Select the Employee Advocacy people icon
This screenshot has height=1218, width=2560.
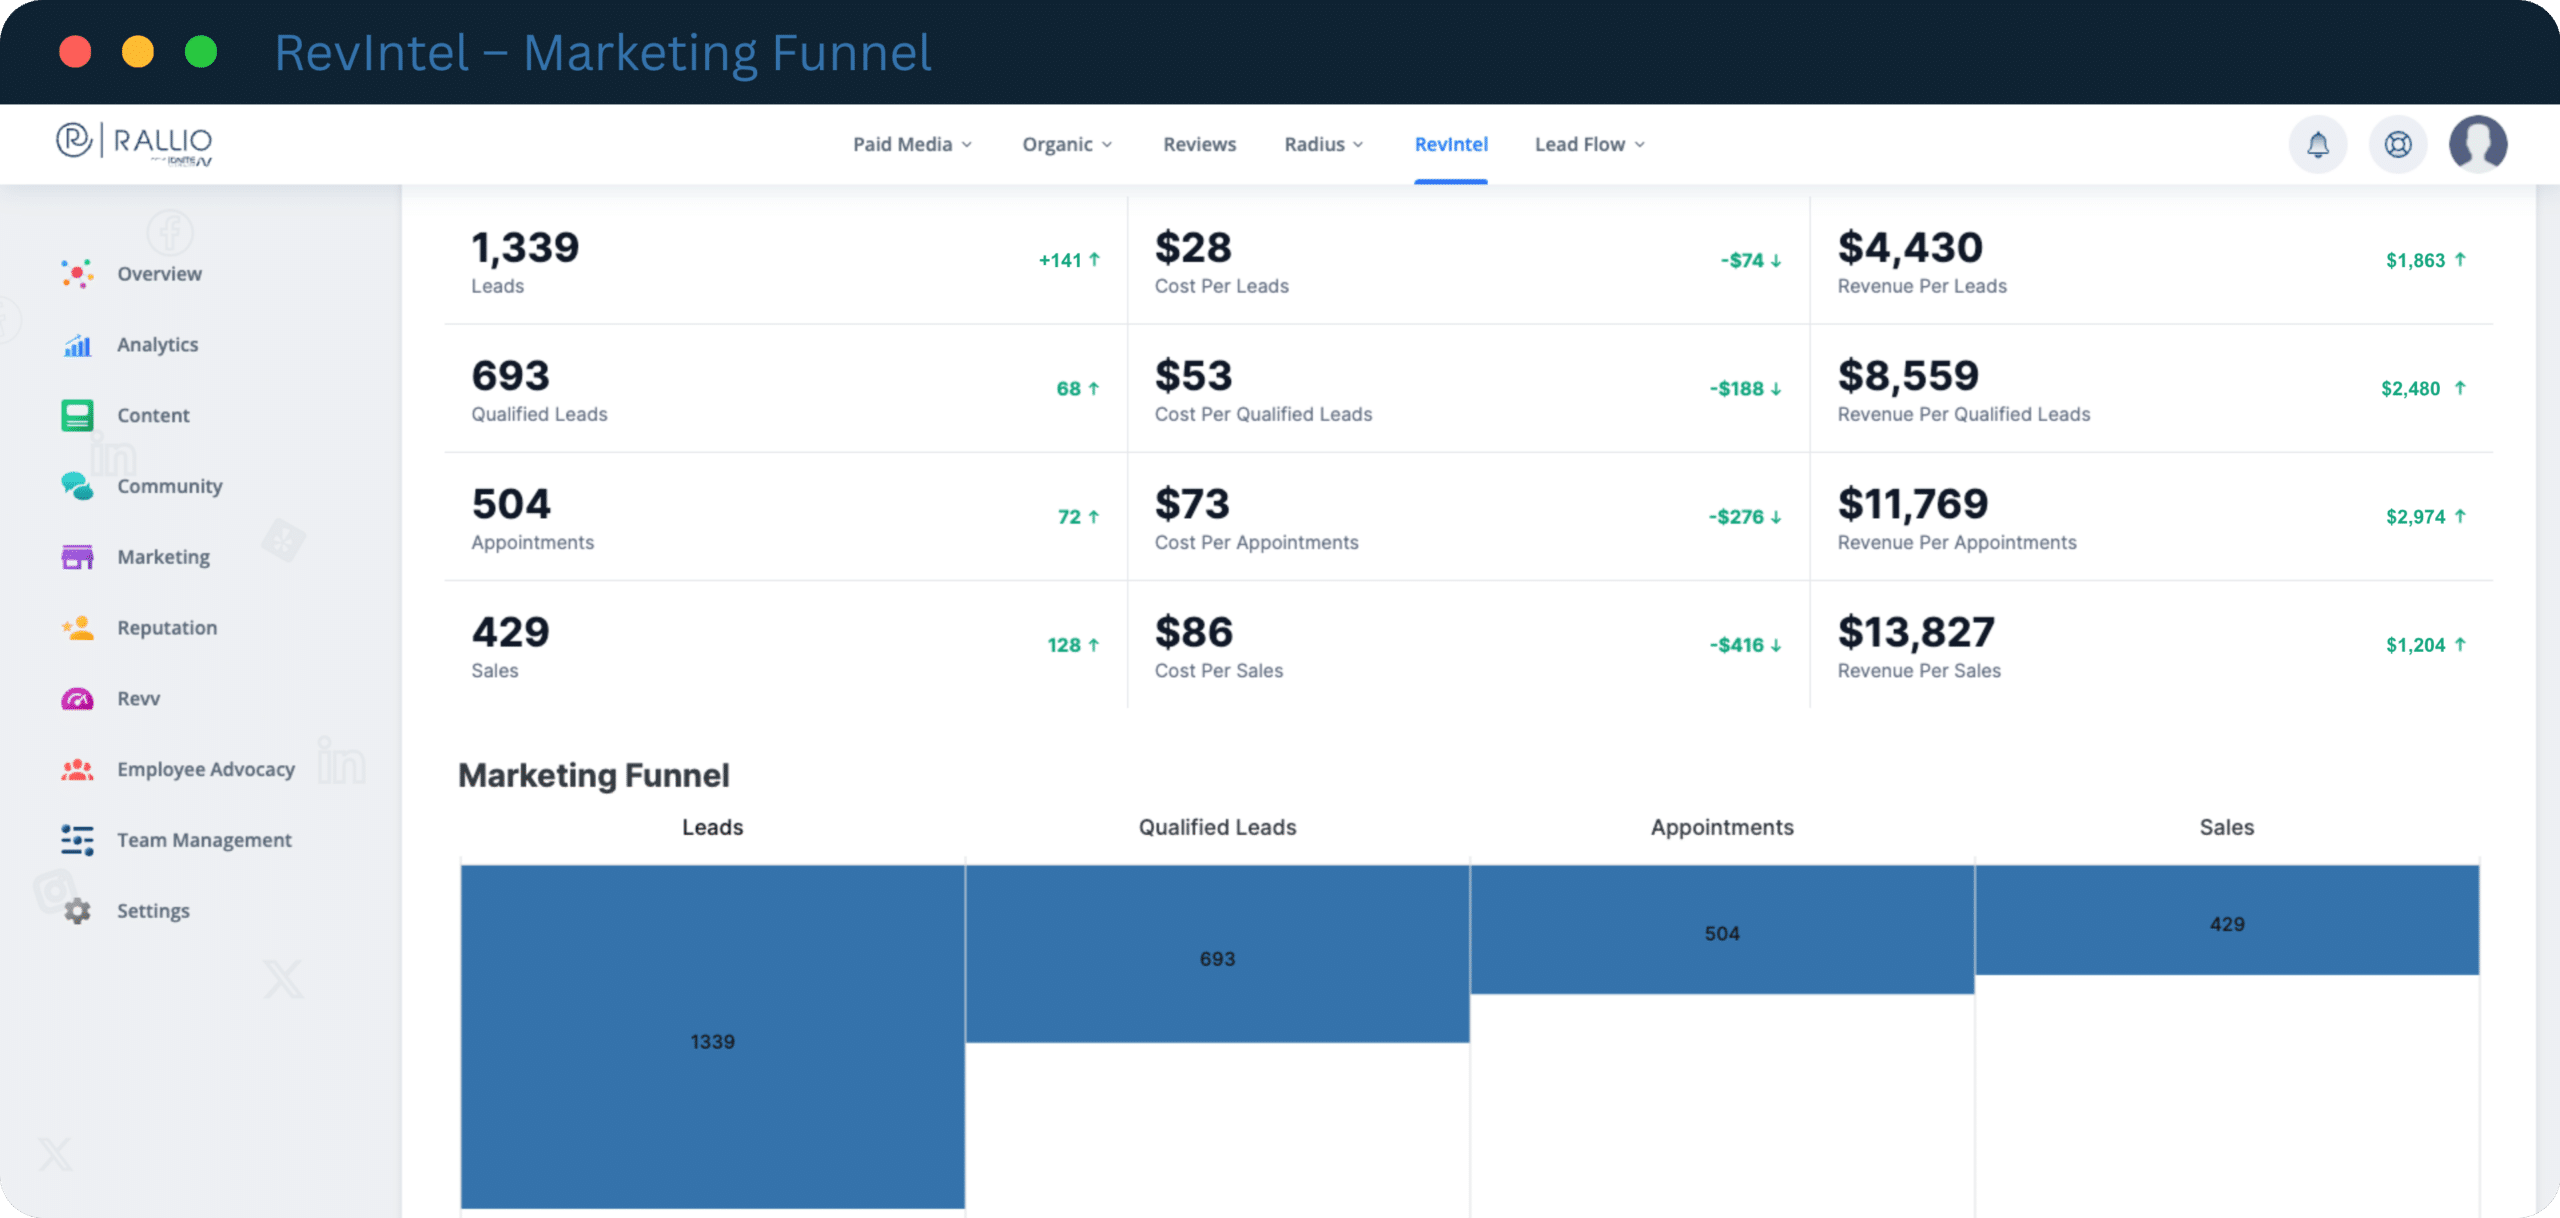(77, 769)
